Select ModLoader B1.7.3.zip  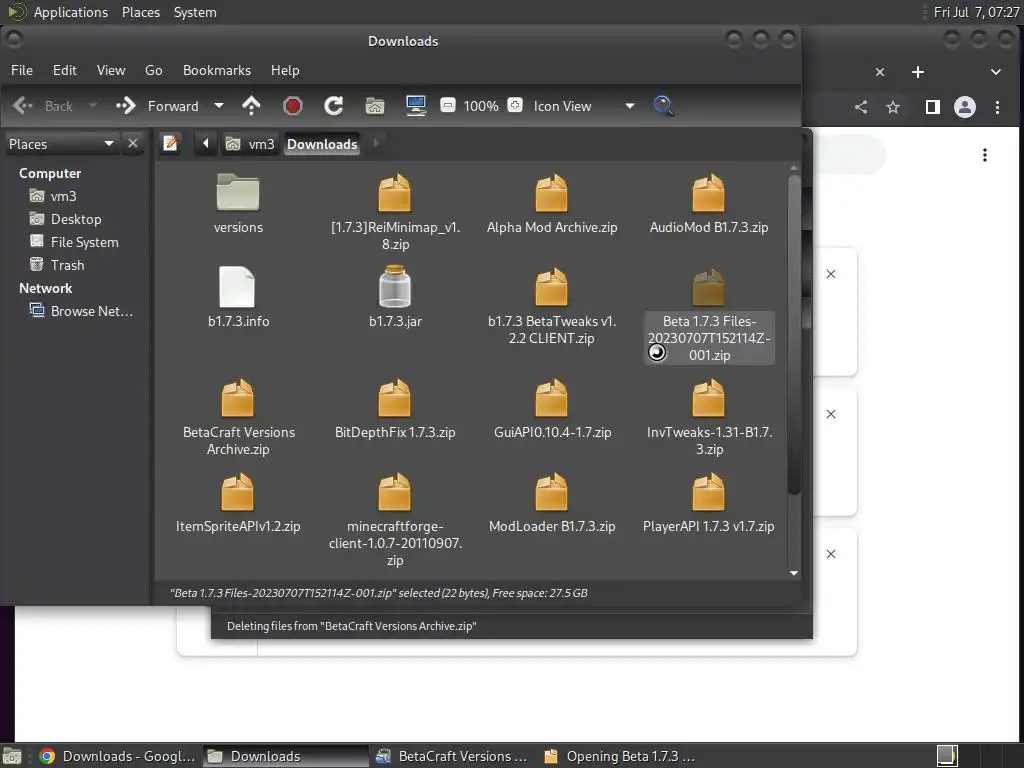[x=552, y=503]
